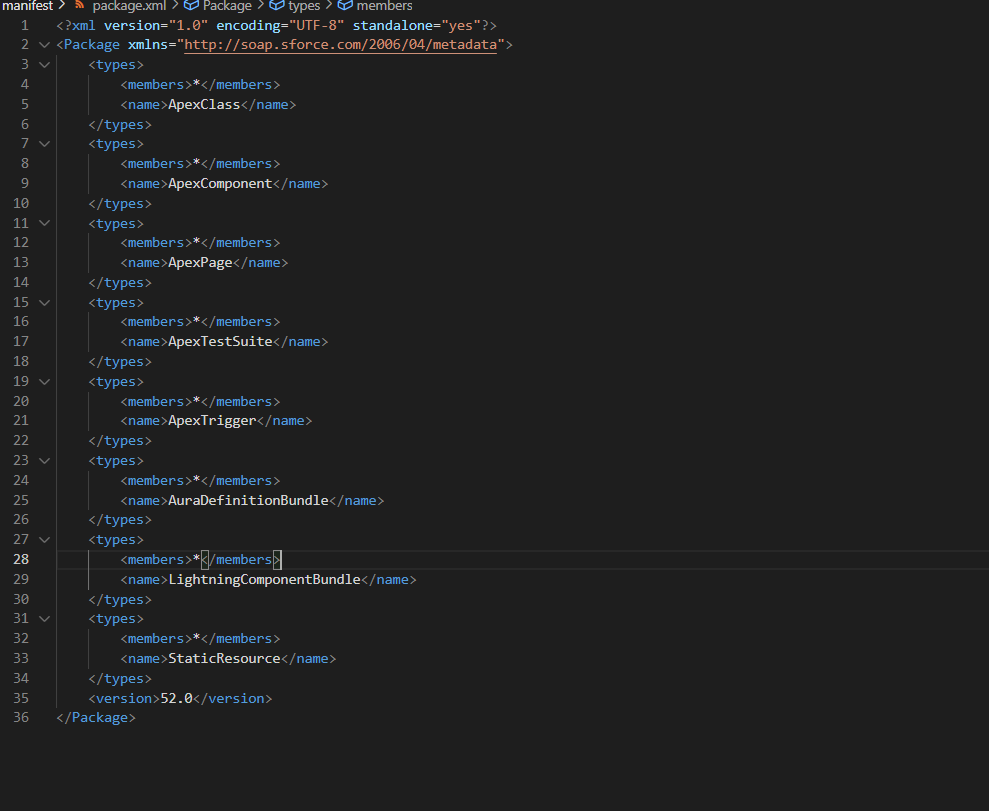Collapse the ApexTrigger types block

[44, 381]
